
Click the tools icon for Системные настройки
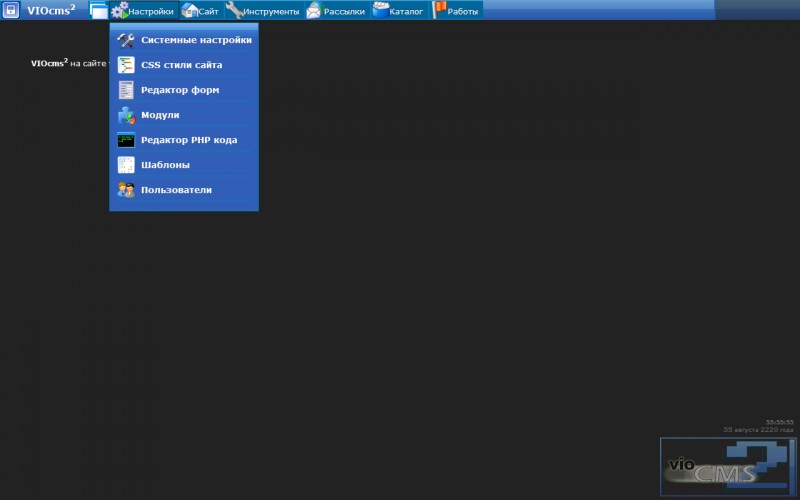tap(126, 40)
